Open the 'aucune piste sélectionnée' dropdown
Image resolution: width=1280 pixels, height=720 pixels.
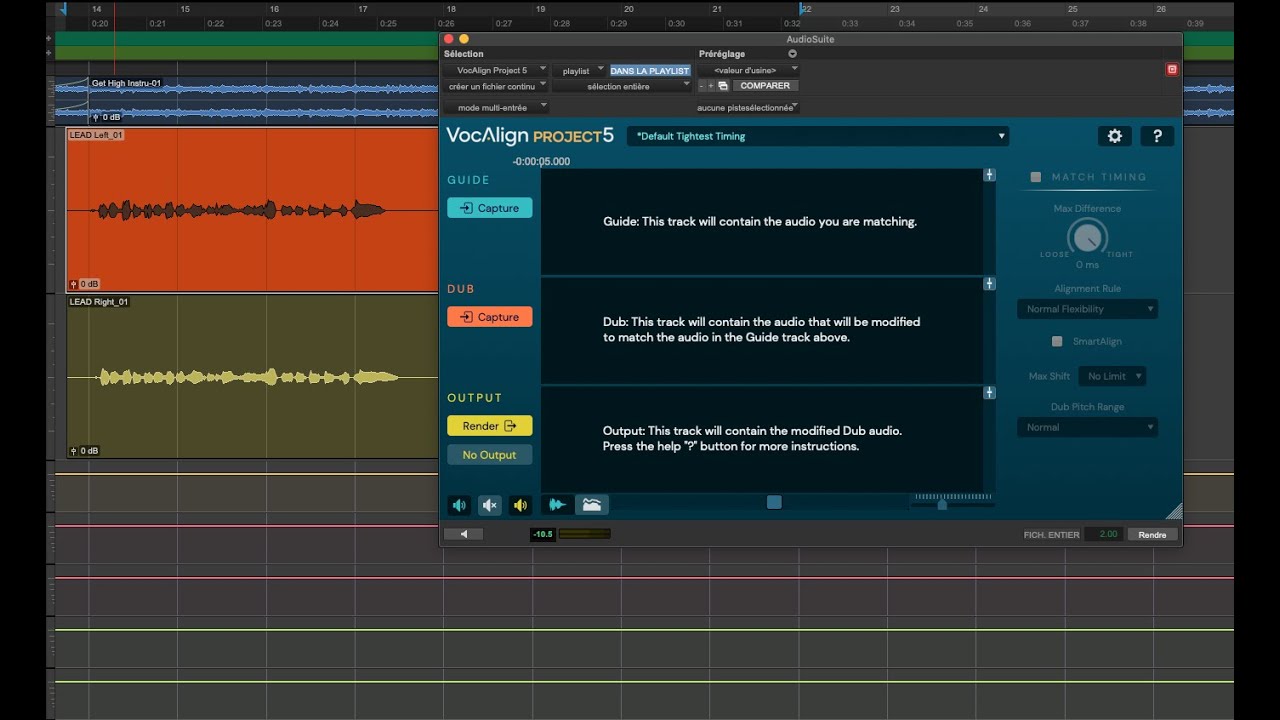[x=748, y=107]
